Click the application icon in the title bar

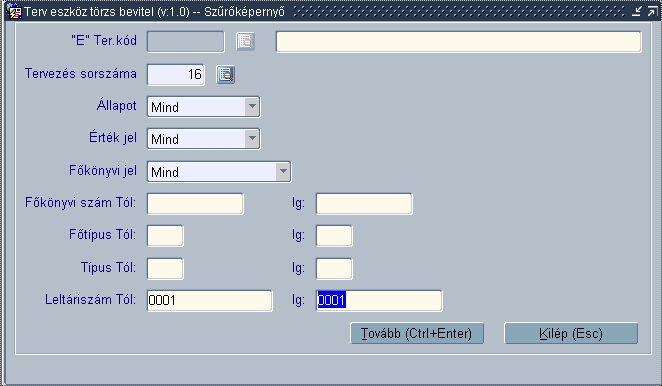[14, 11]
